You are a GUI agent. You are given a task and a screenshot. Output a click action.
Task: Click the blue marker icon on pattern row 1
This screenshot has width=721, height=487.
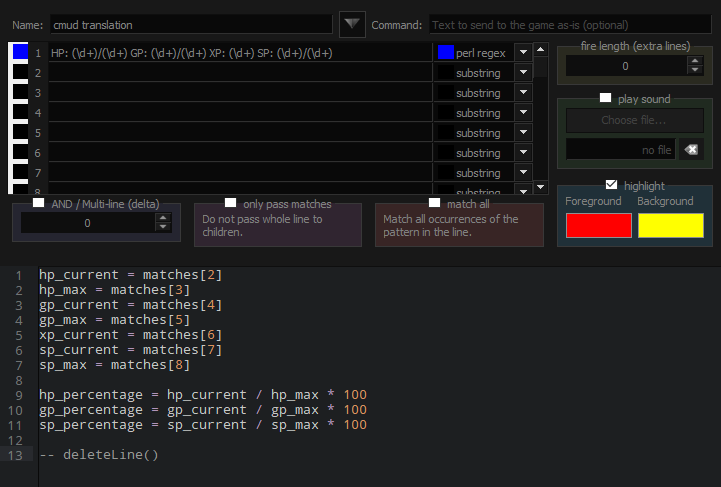[x=20, y=52]
